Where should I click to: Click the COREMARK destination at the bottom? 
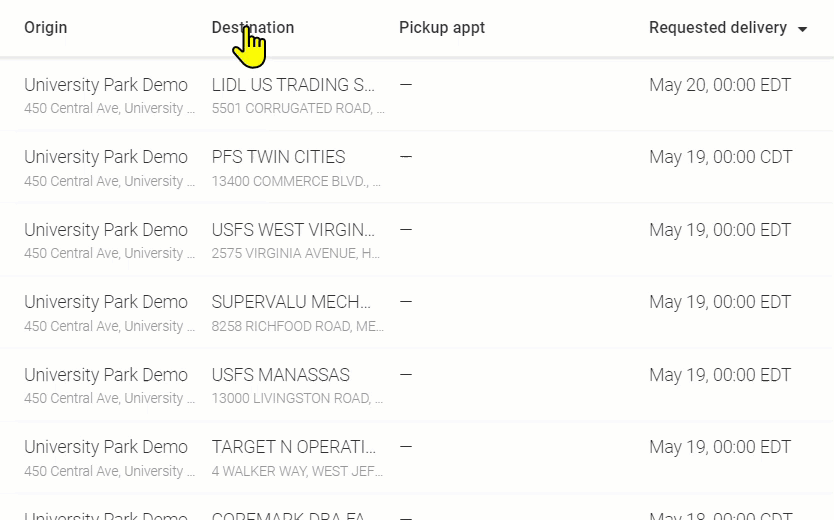(289, 516)
